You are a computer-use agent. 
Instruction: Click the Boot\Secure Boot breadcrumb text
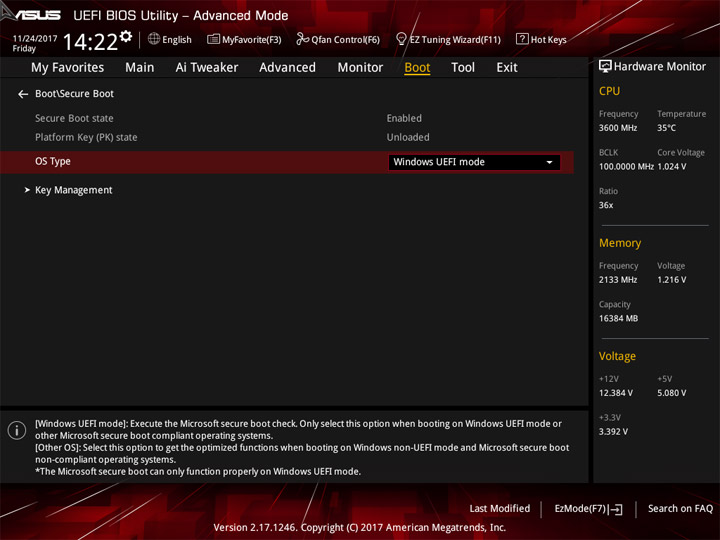[74, 94]
